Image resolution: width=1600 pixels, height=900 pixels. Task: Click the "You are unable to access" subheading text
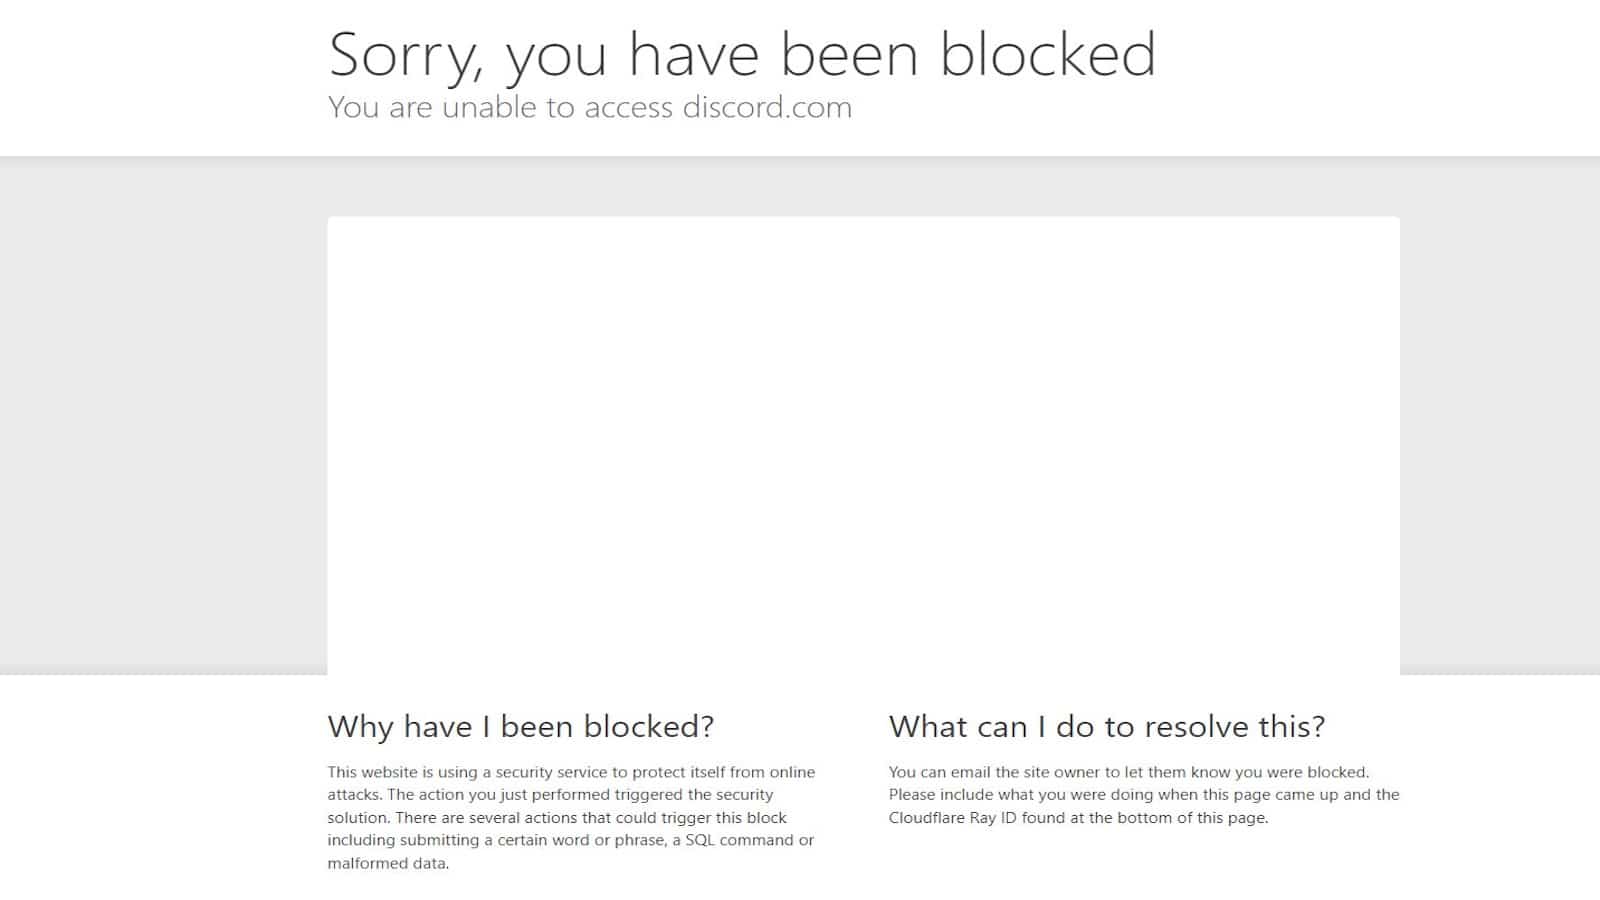501,107
